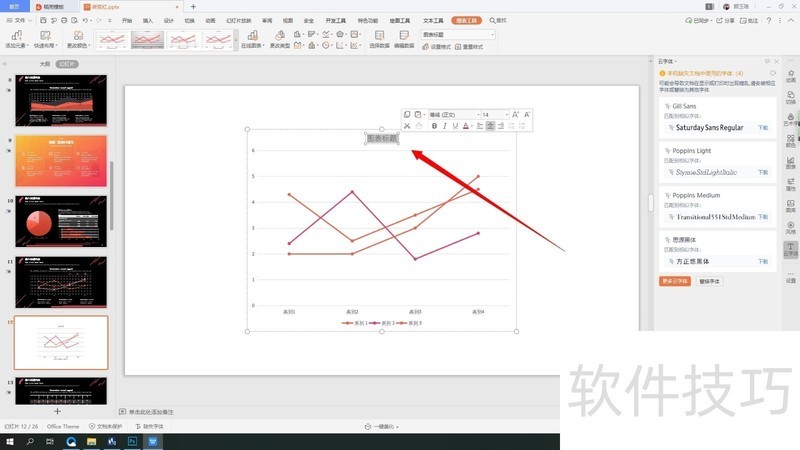Click the Print icon in quick access toolbar
The height and width of the screenshot is (450, 800).
pos(64,20)
